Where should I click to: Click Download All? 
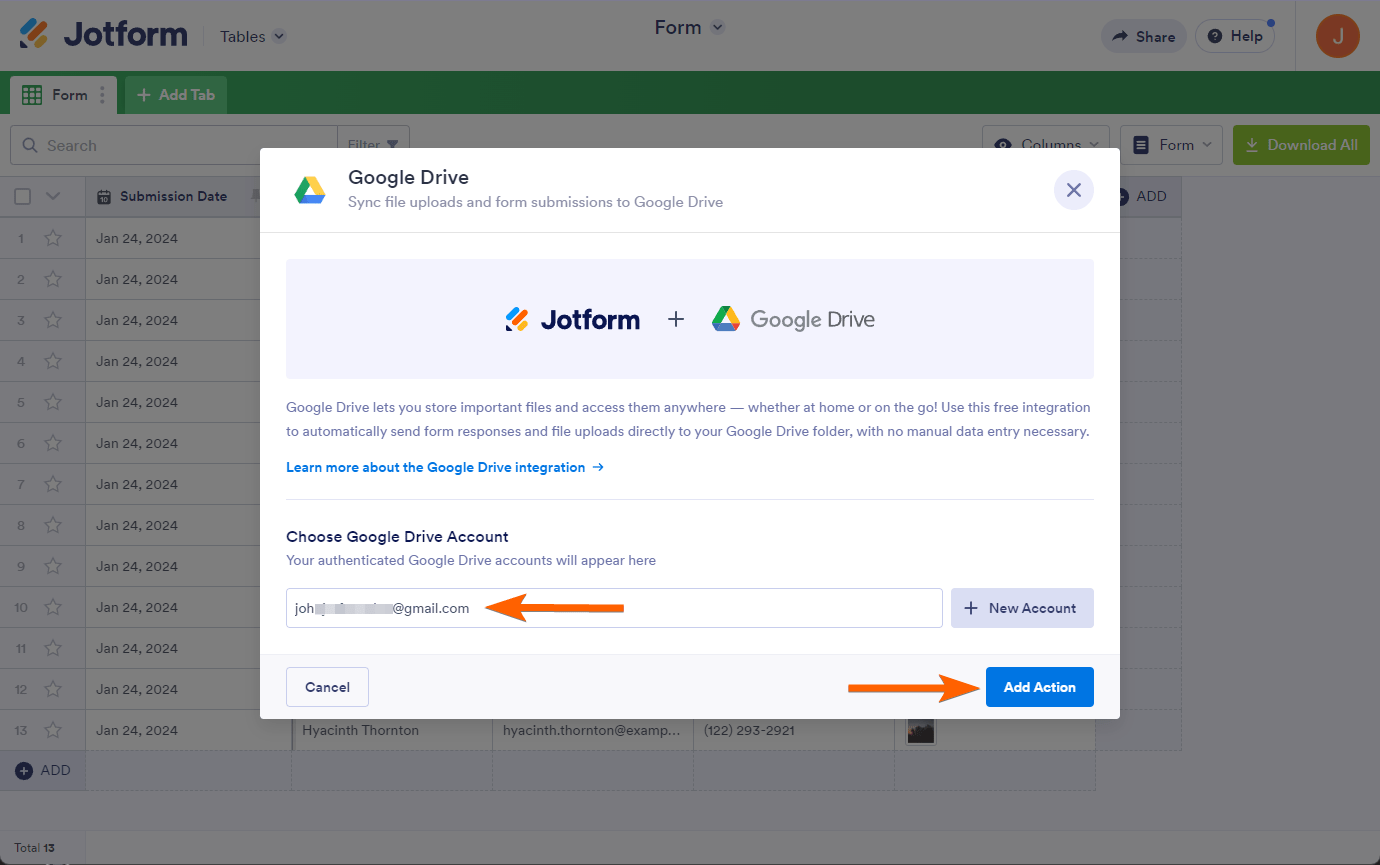[1301, 145]
